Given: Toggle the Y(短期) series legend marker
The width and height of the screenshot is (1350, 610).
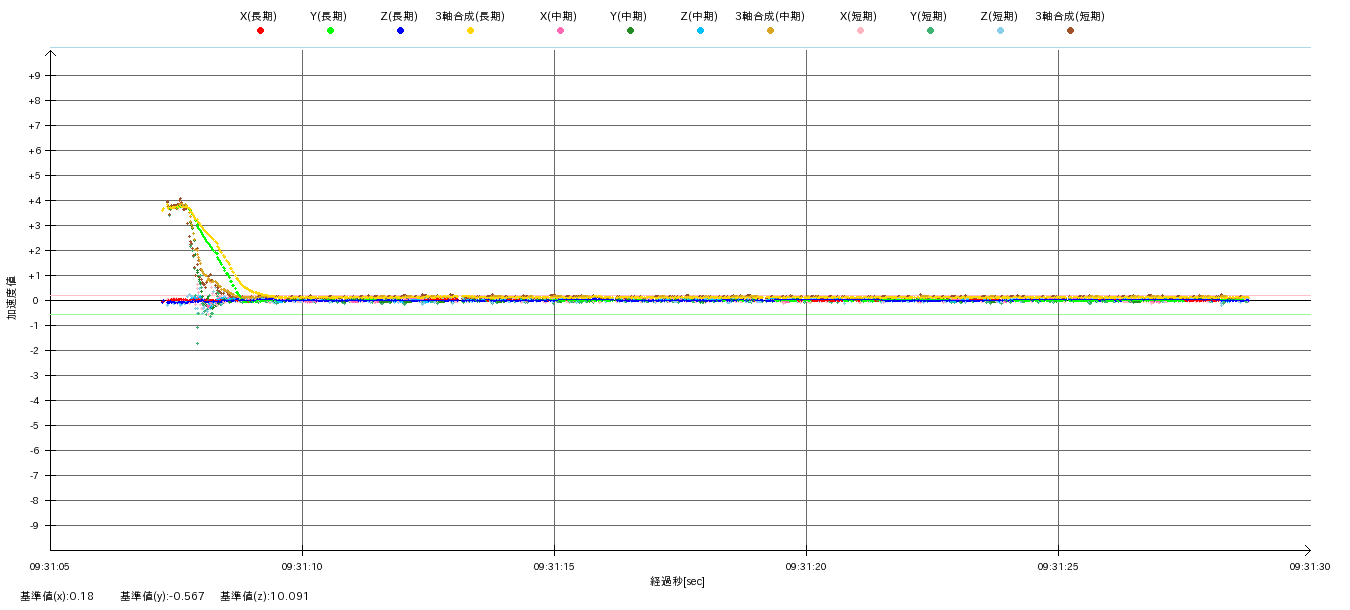Looking at the screenshot, I should coord(930,31).
